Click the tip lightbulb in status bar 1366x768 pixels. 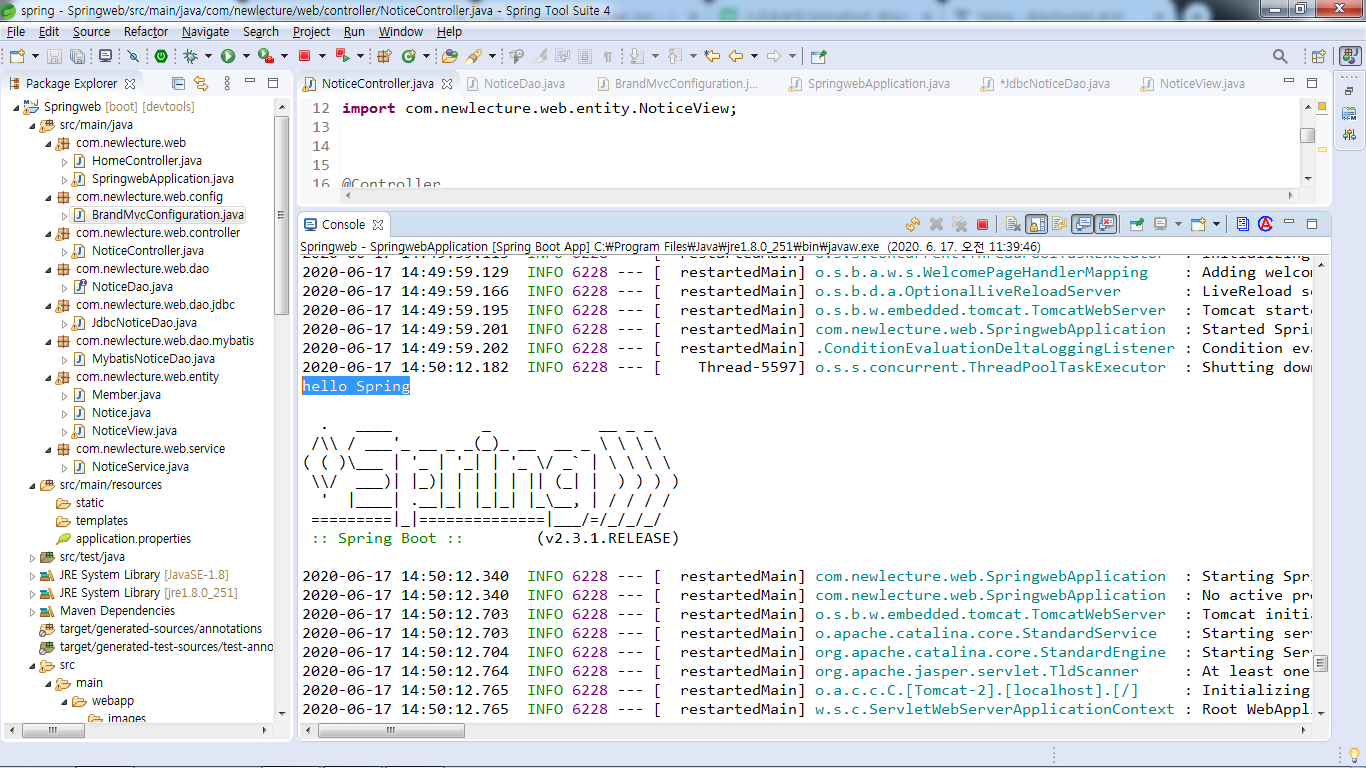pyautogui.click(x=1353, y=755)
